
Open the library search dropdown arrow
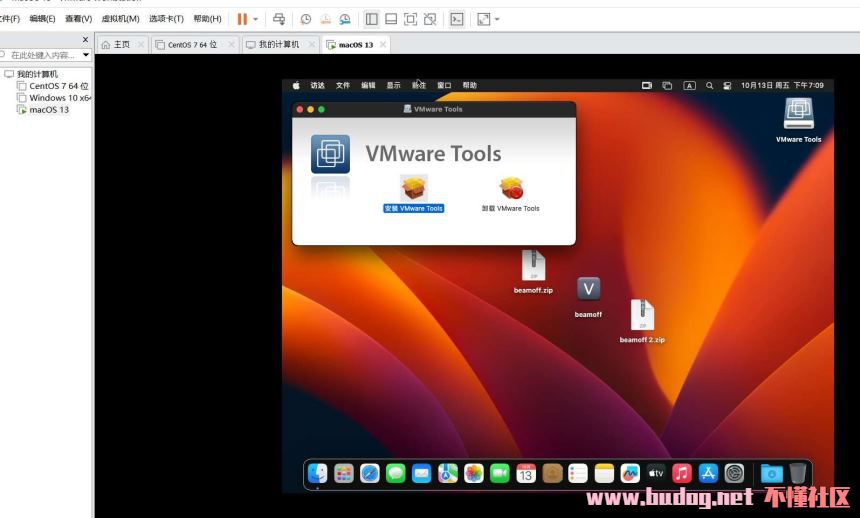tap(86, 55)
